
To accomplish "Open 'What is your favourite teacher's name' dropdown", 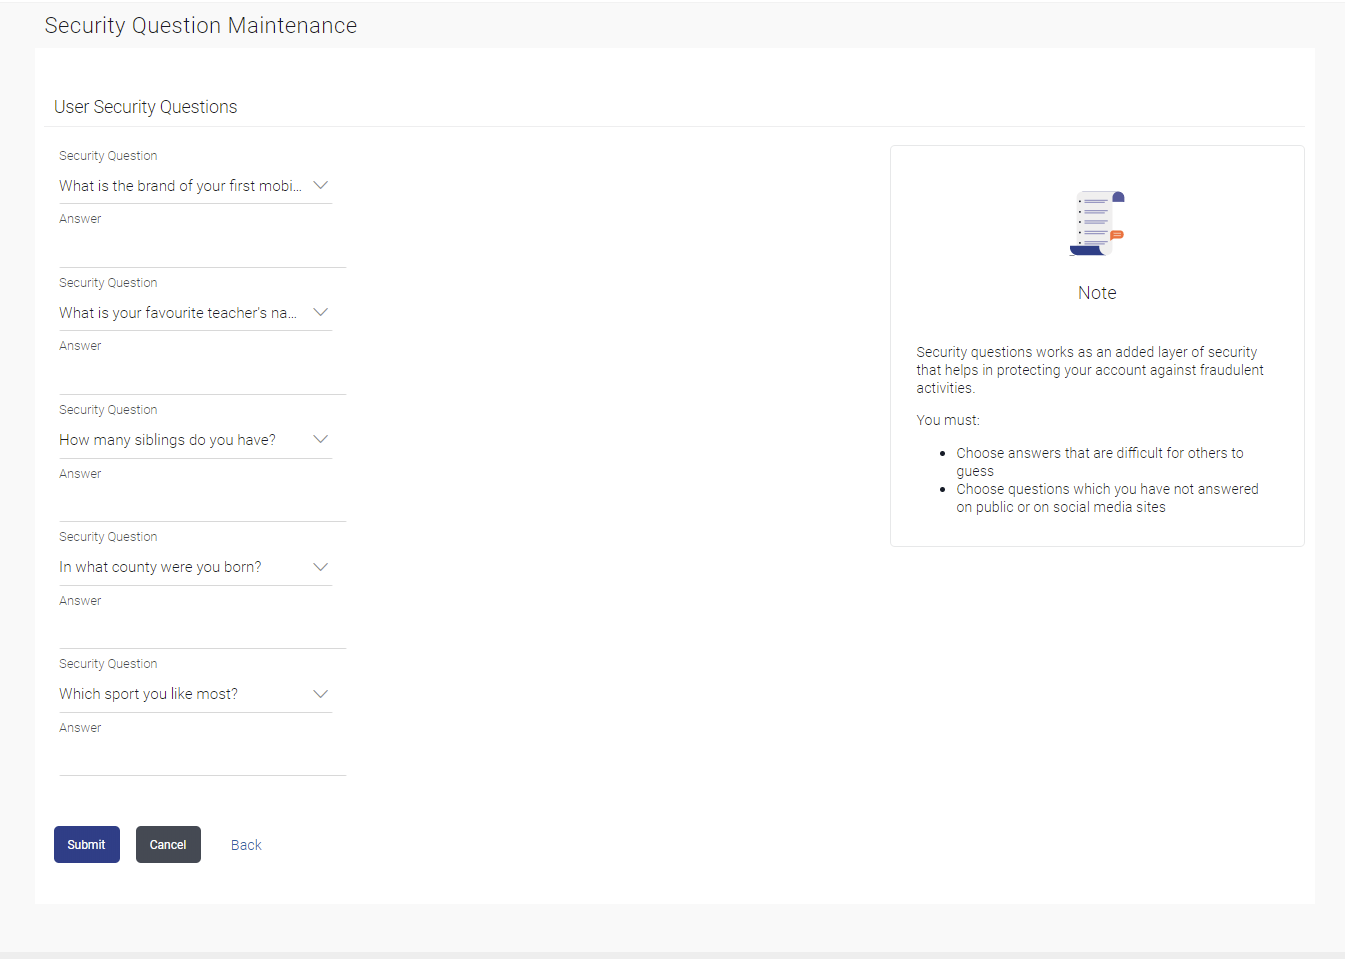I will tap(195, 313).
